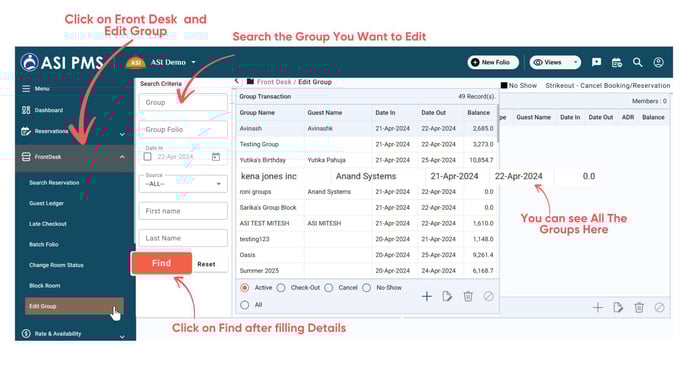
Task: Click the edit document icon in Group Transaction
Action: pos(447,296)
